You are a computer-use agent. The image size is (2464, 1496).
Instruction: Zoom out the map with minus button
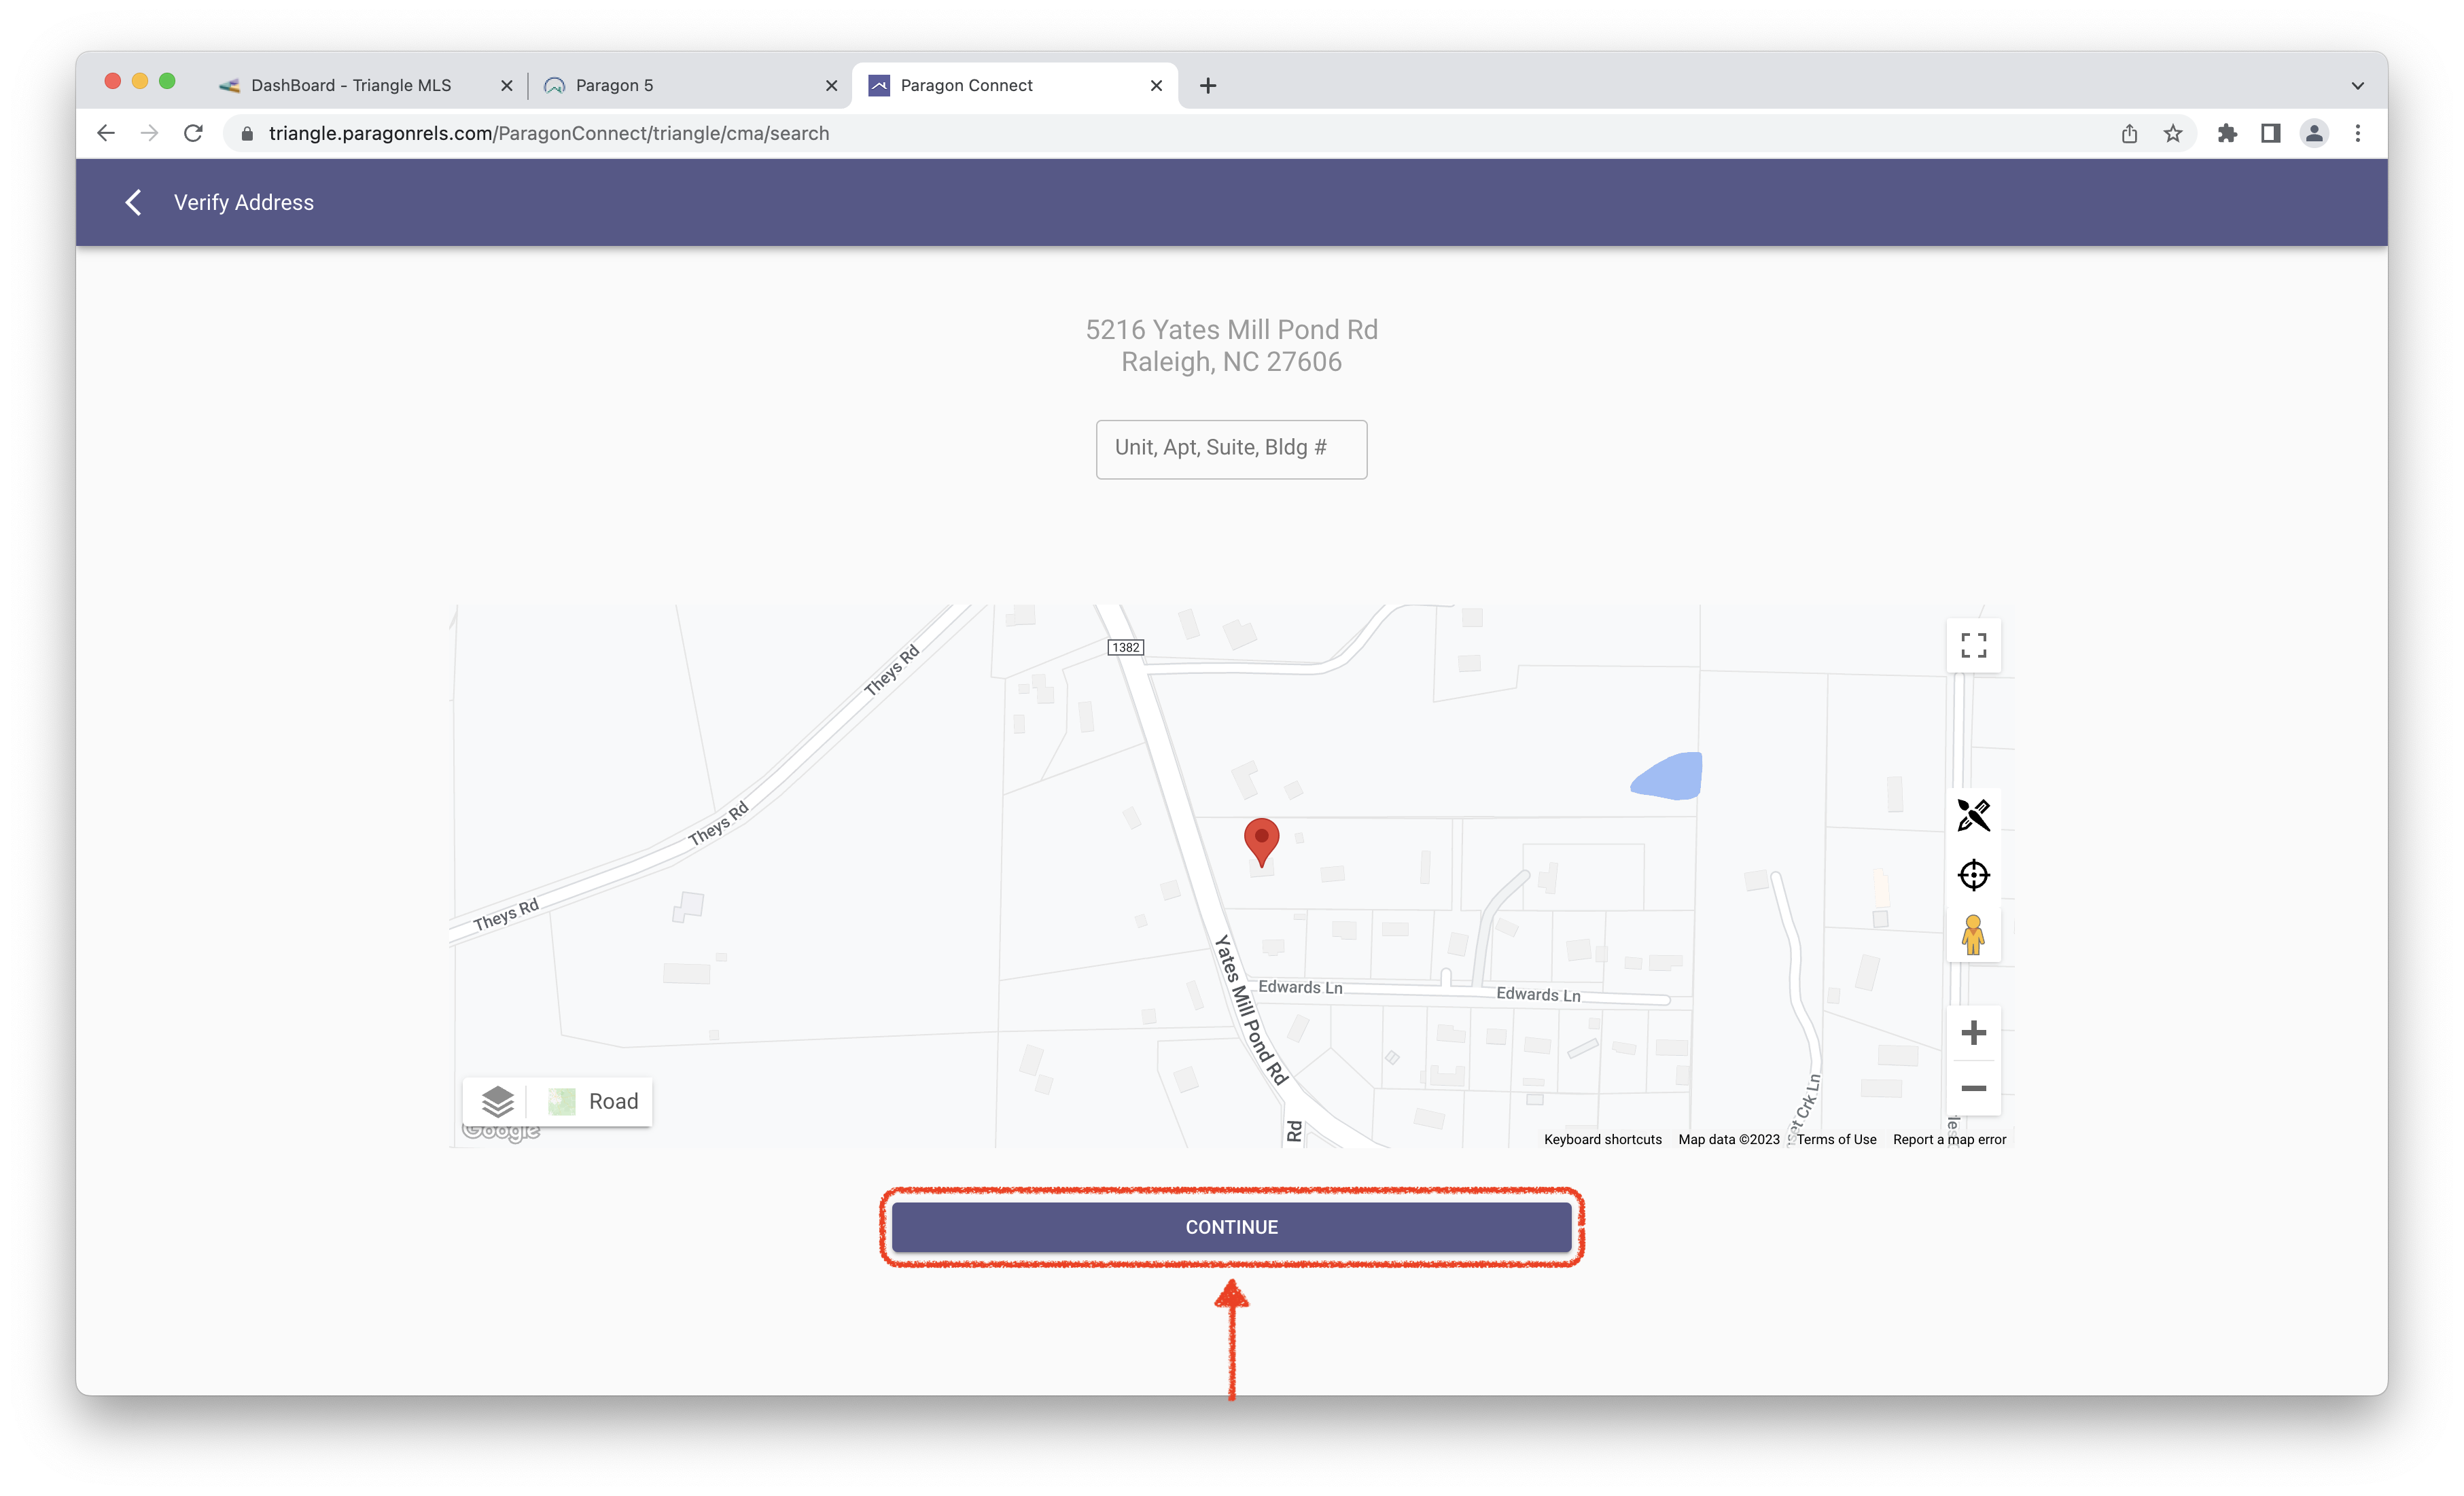pyautogui.click(x=1973, y=1088)
